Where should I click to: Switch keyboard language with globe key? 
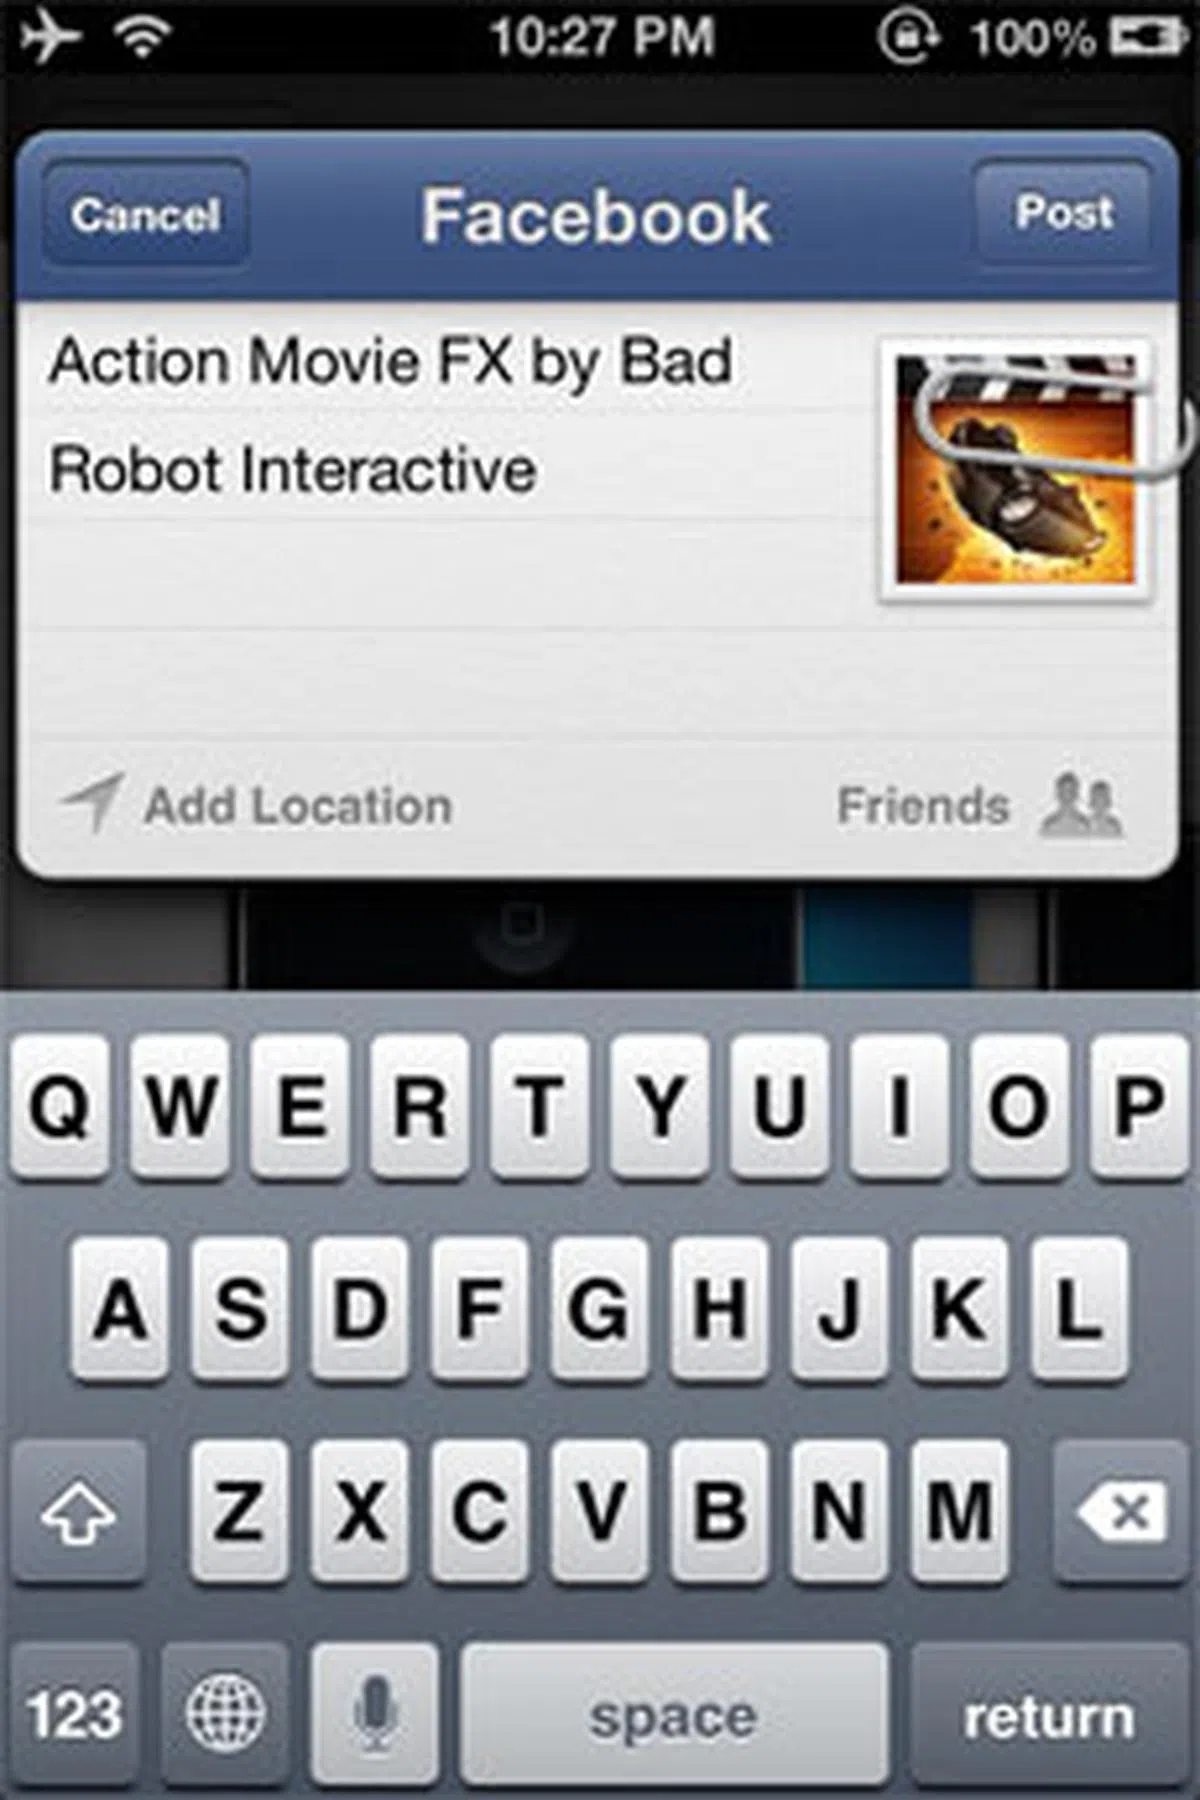pos(226,1713)
